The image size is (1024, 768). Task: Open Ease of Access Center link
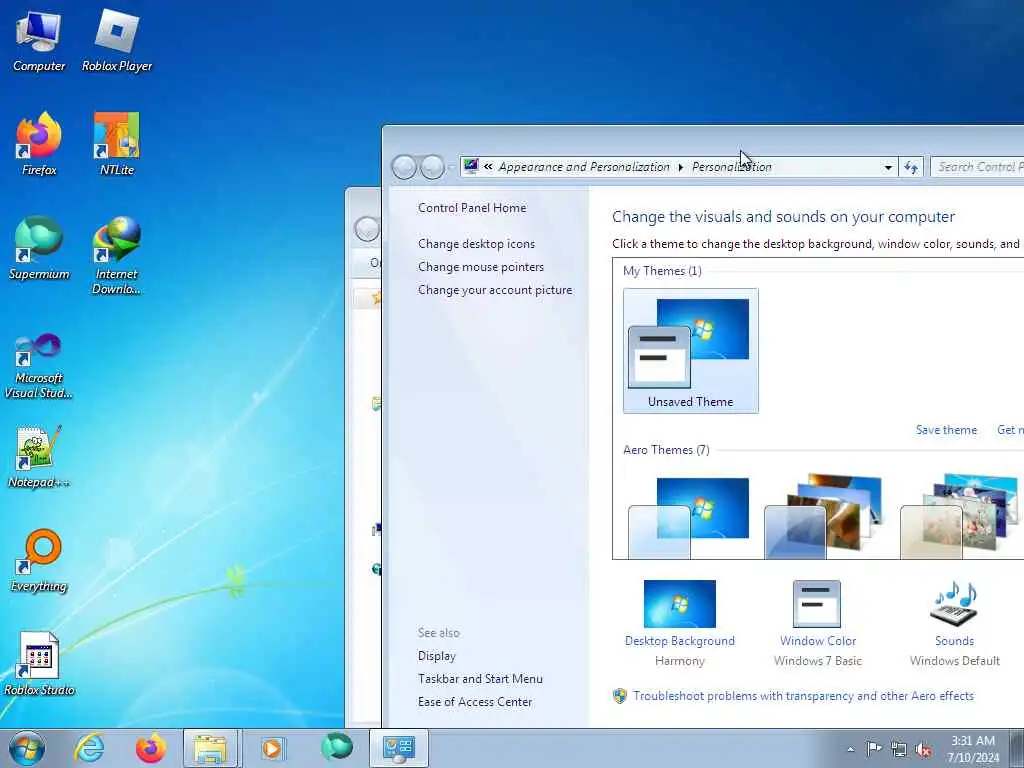coord(475,701)
